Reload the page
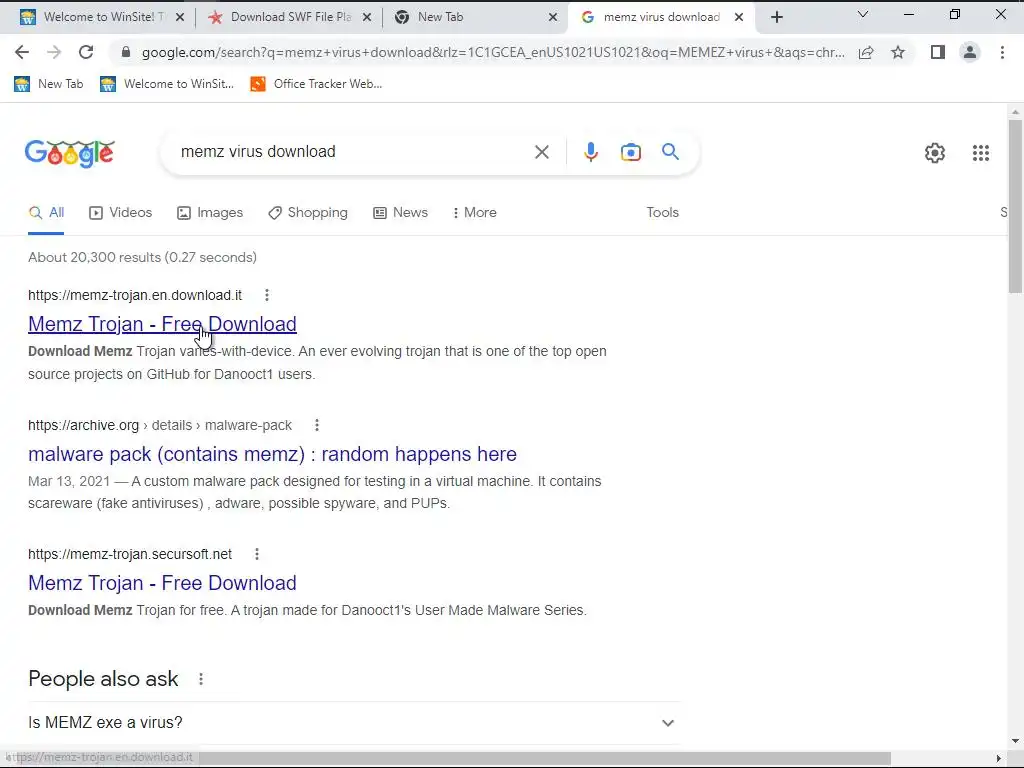 coord(86,52)
